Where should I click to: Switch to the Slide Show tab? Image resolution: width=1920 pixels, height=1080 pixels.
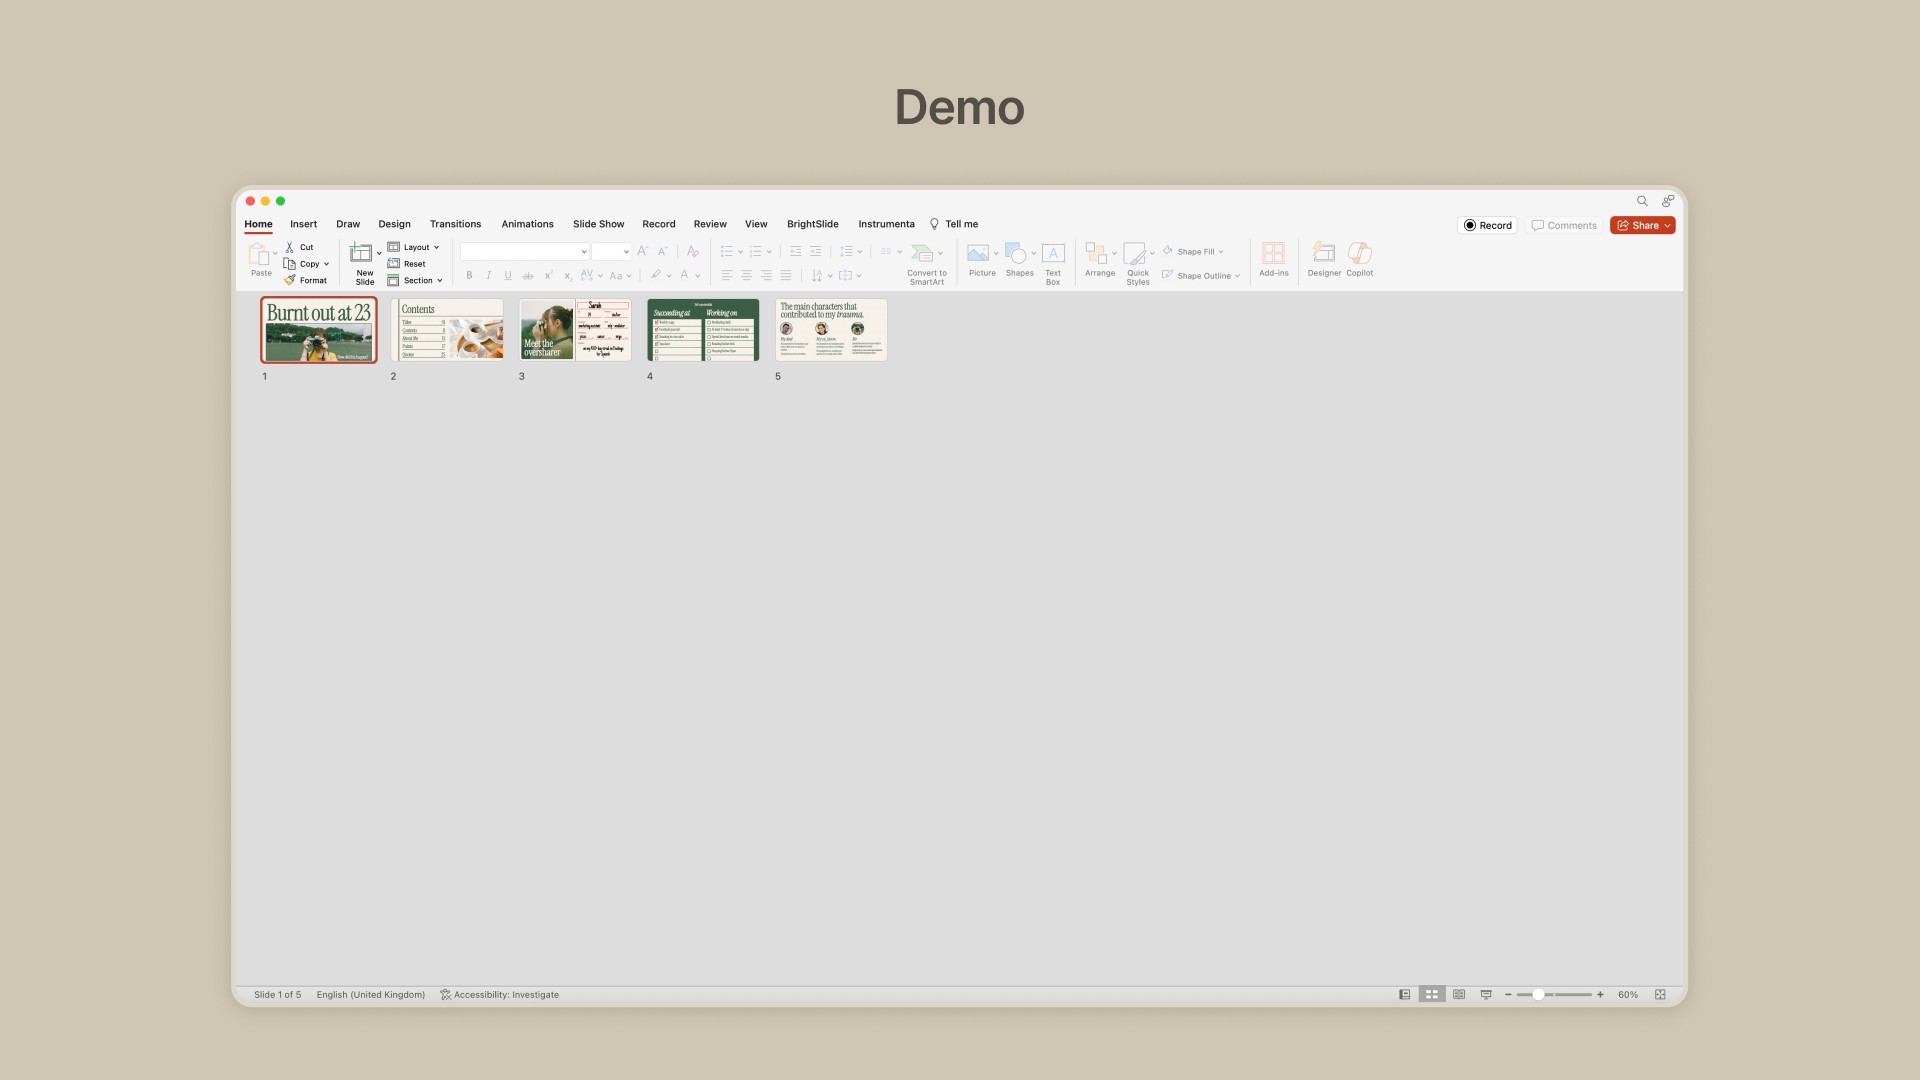[x=598, y=224]
